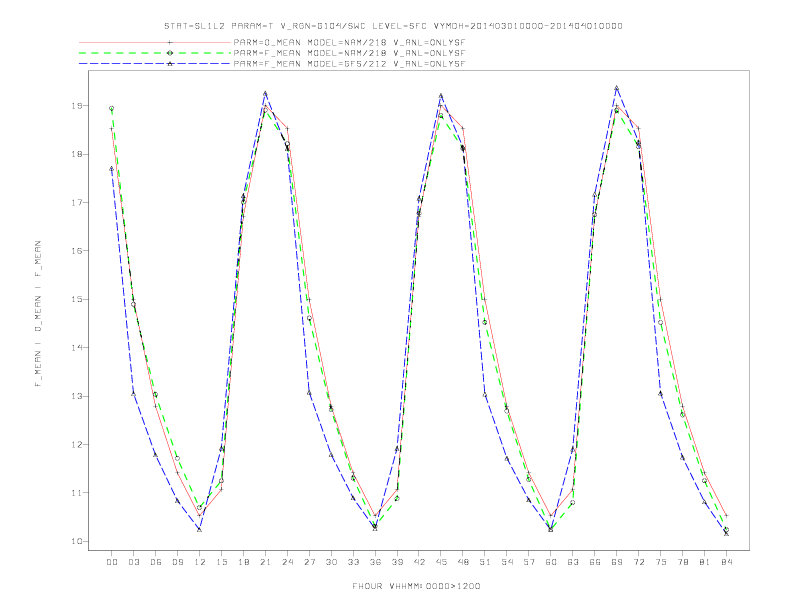Select the green F_MEAN NAM/218 legend label
The height and width of the screenshot is (612, 792).
(x=349, y=53)
